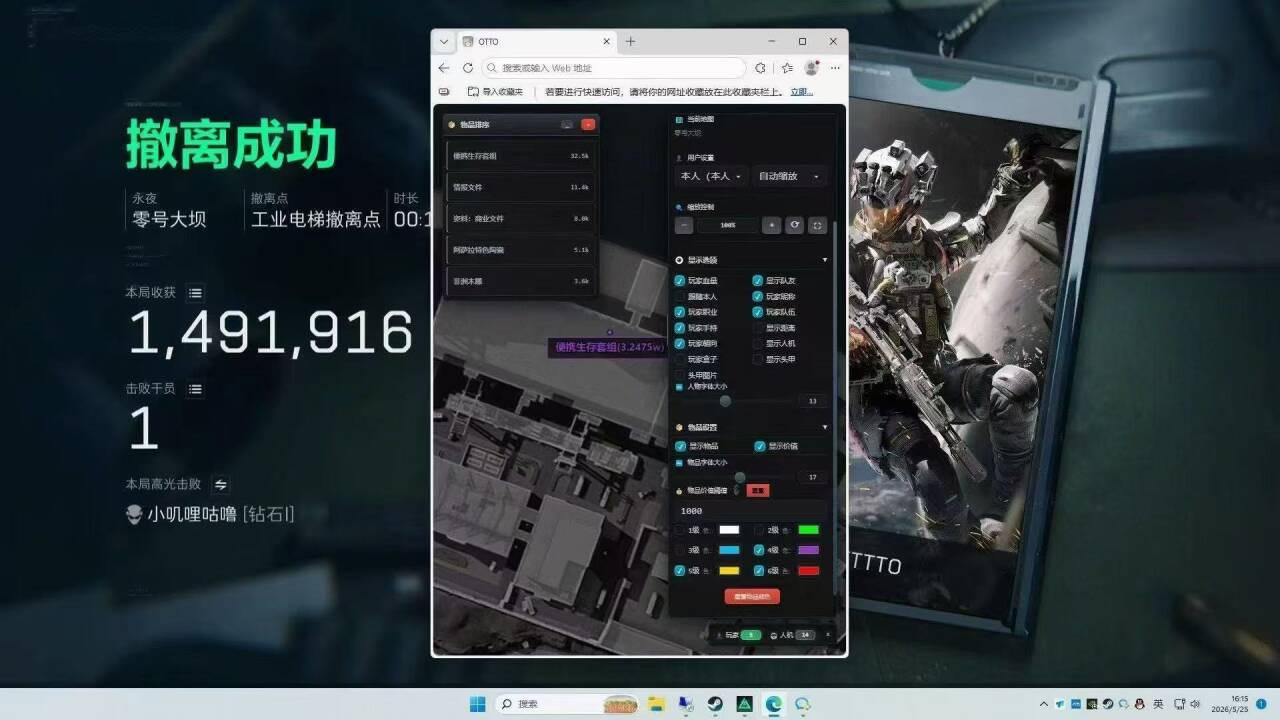Click the Windows taskbar search box
1280x720 pixels.
567,704
